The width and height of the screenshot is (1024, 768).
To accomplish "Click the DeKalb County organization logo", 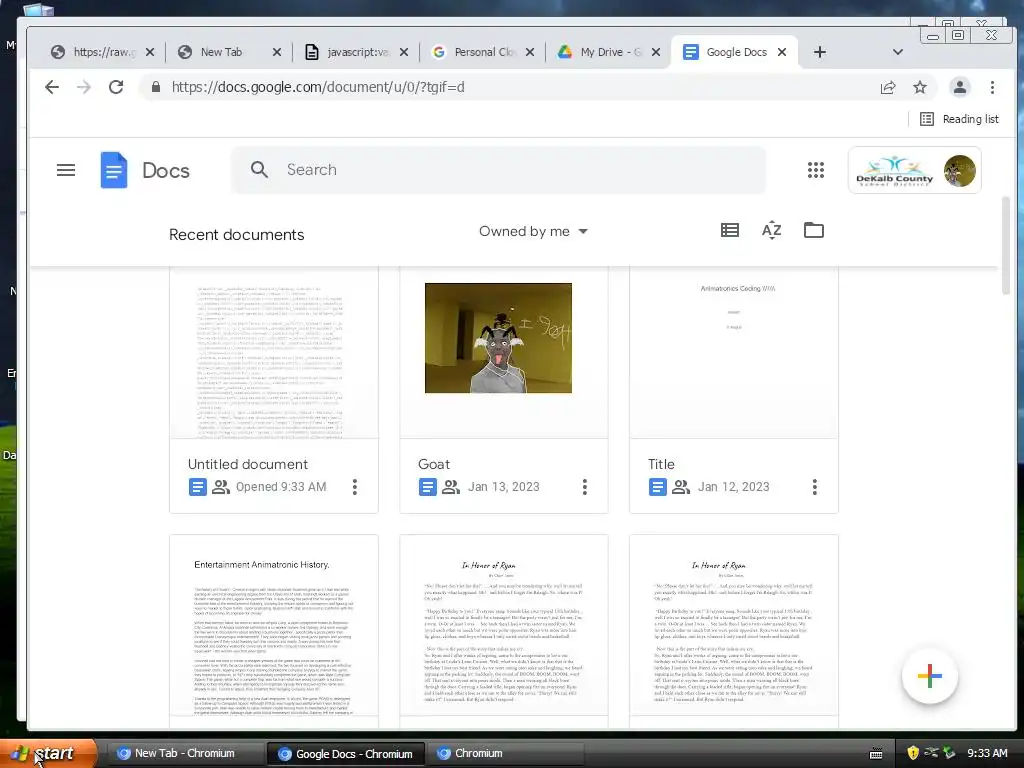I will [894, 171].
